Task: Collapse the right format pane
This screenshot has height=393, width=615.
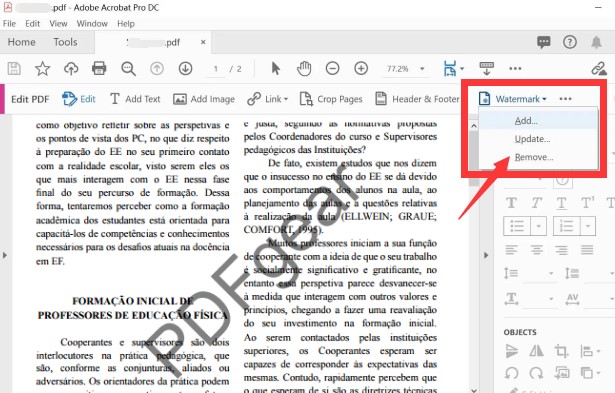Action: [x=486, y=255]
